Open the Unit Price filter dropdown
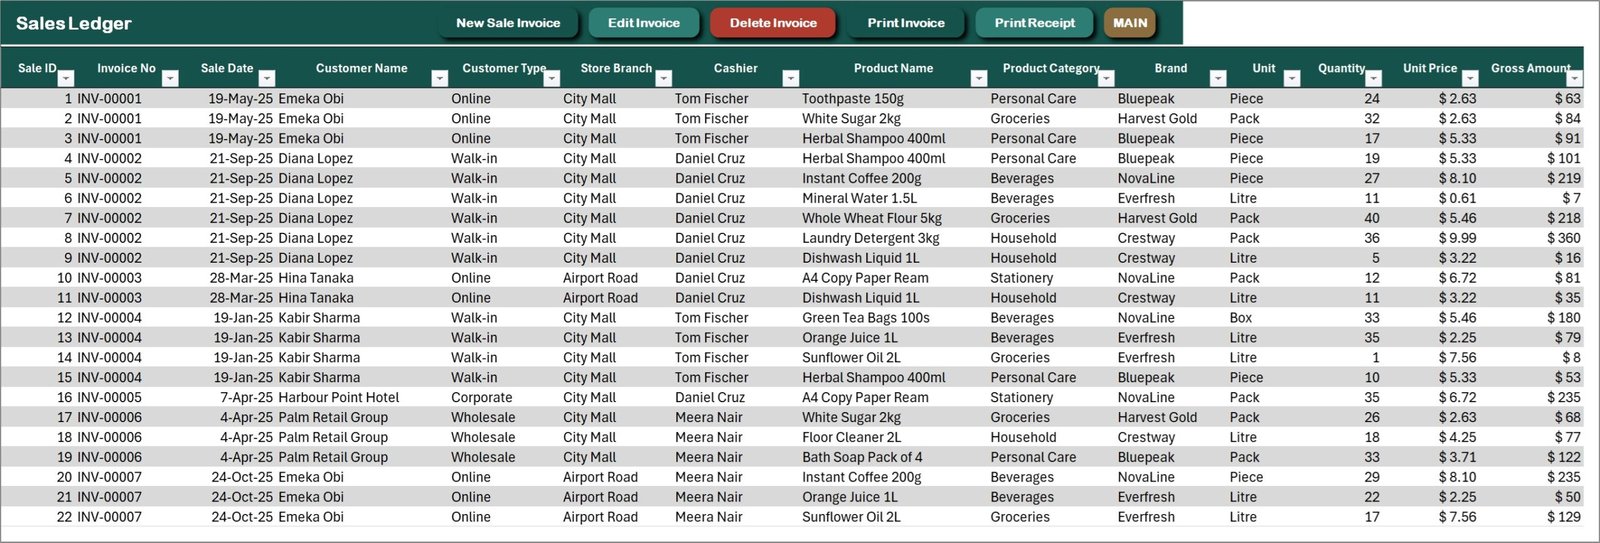1600x543 pixels. click(1470, 78)
